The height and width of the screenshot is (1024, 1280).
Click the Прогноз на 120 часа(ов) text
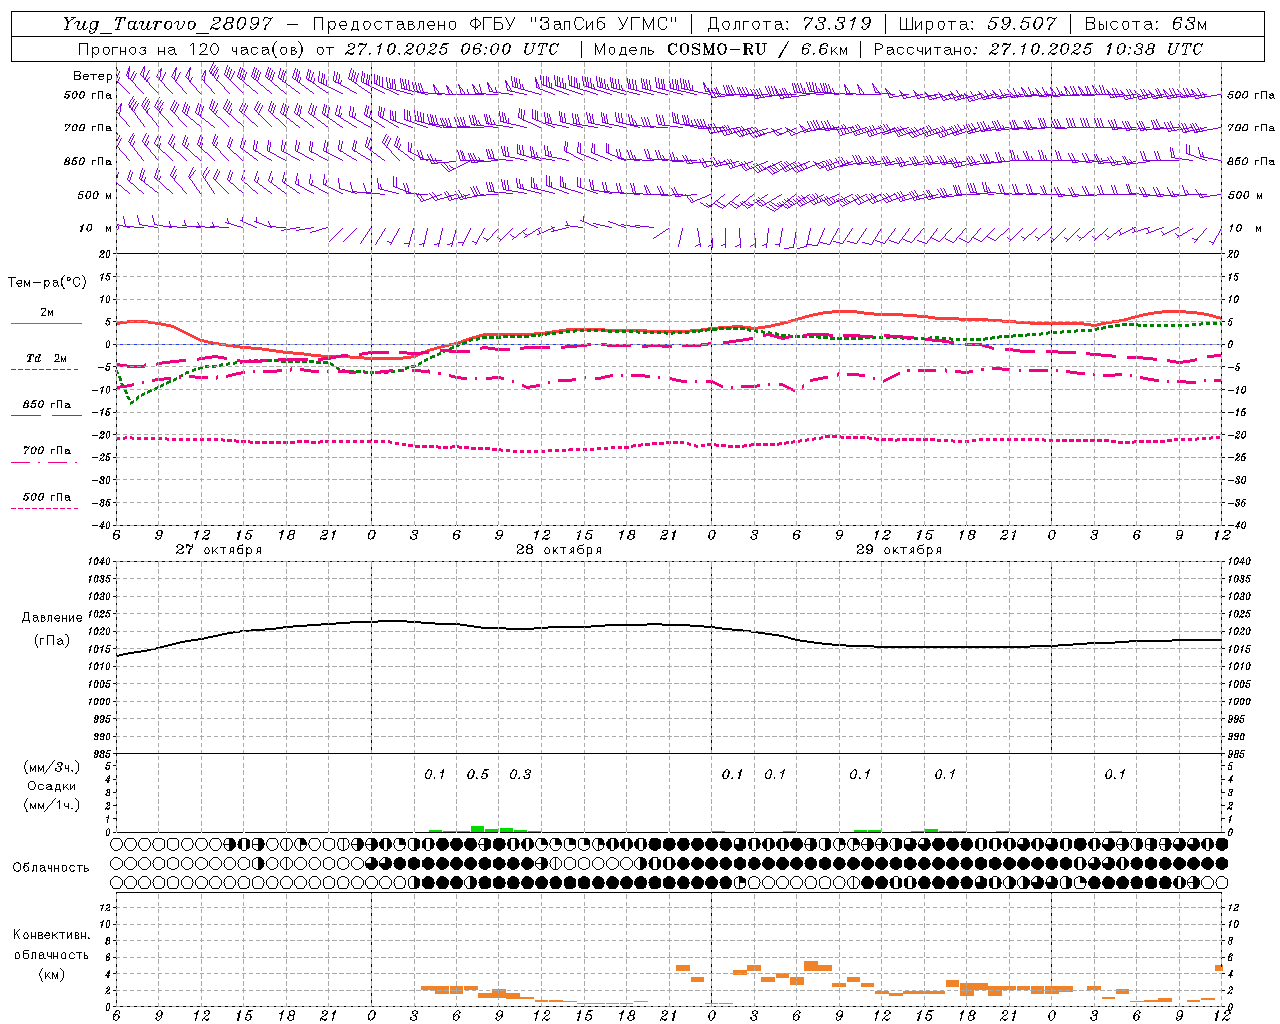(192, 49)
